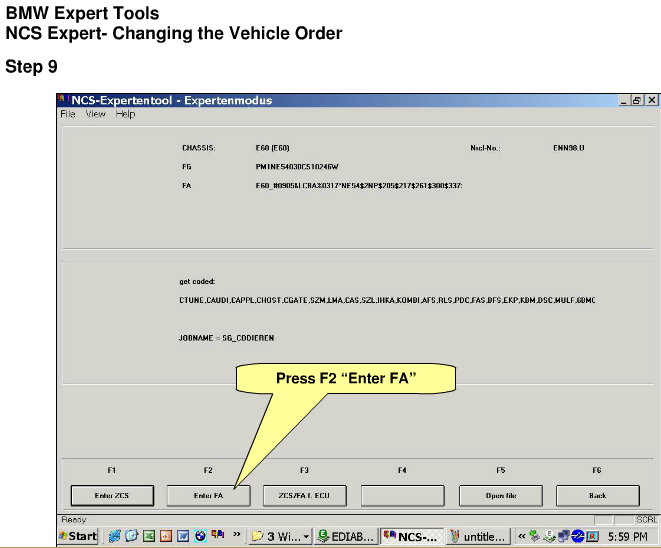Image resolution: width=661 pixels, height=548 pixels.
Task: Click the green safely-remove-hardware tray icon
Action: click(535, 536)
